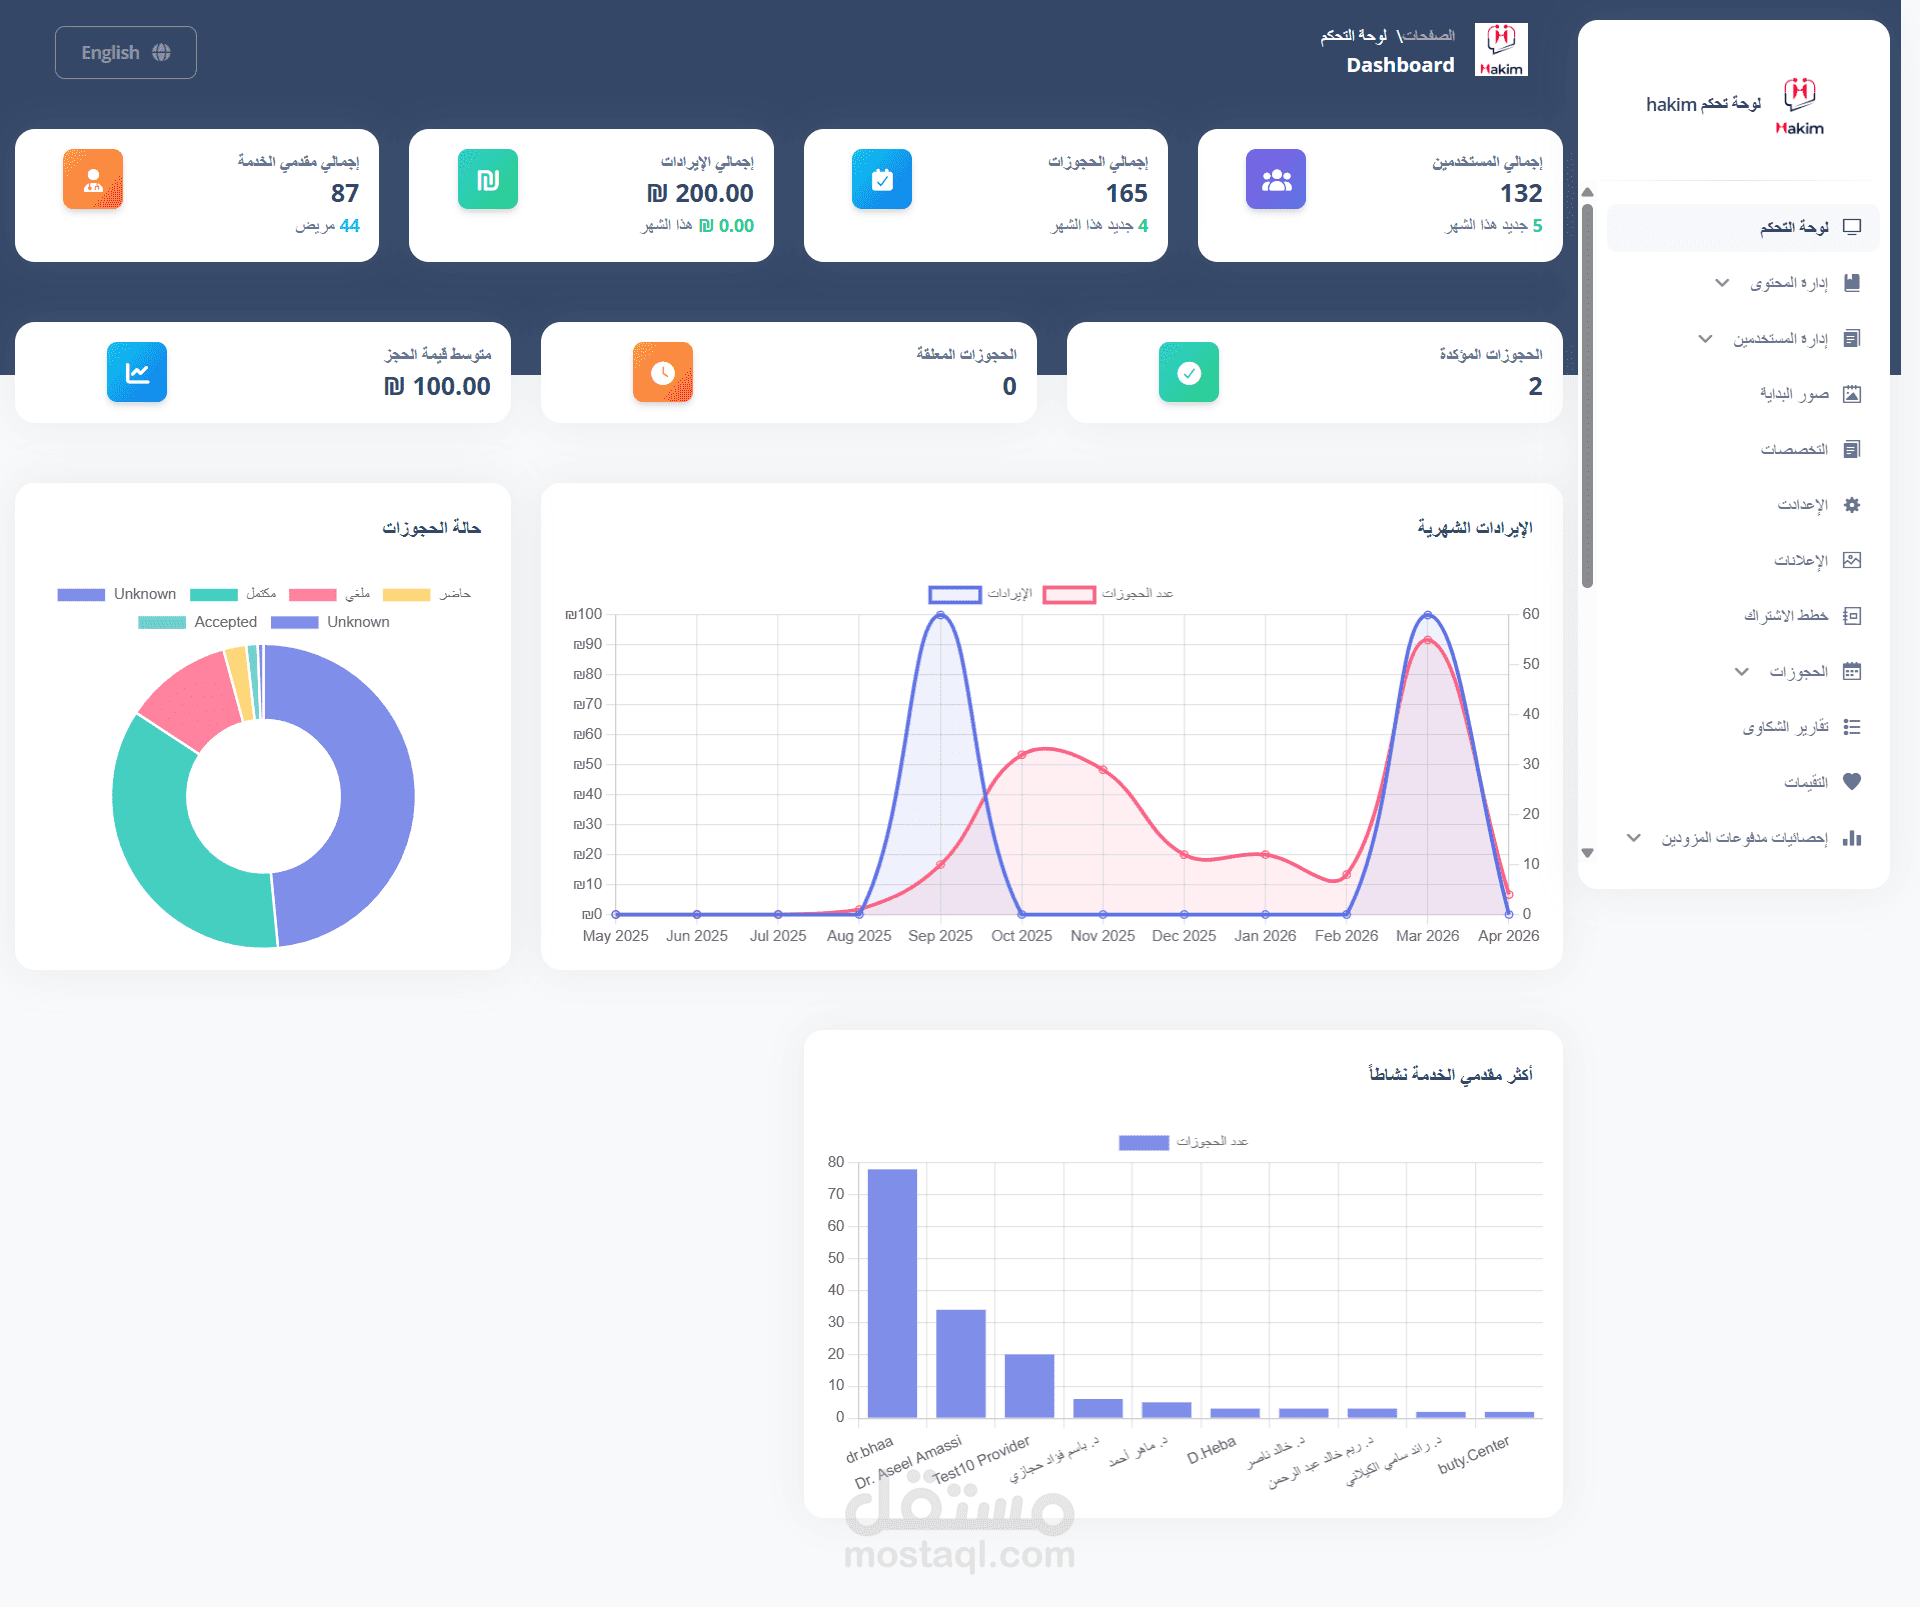Click the sidebar scrollbar down arrow
Screen dimensions: 1920x1607
[1587, 853]
